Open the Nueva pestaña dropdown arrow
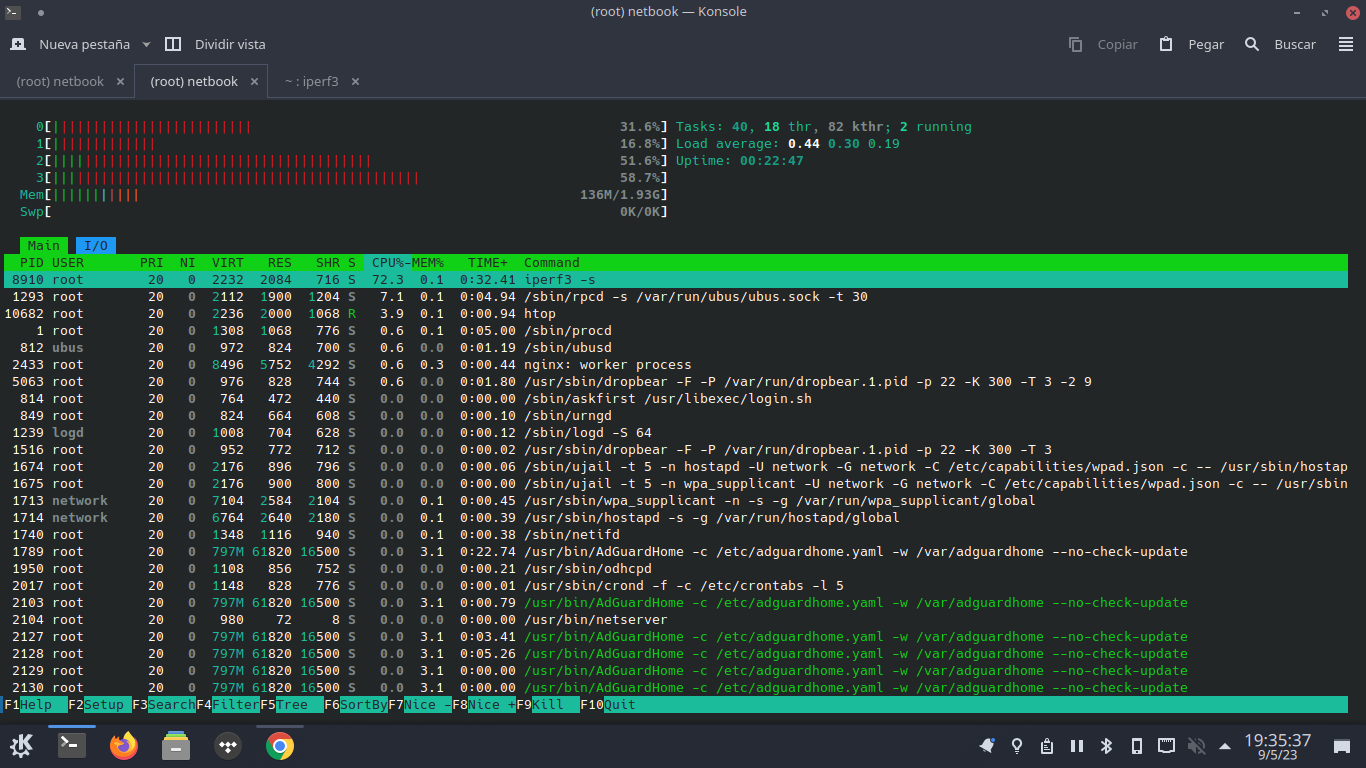The width and height of the screenshot is (1366, 768). point(146,44)
